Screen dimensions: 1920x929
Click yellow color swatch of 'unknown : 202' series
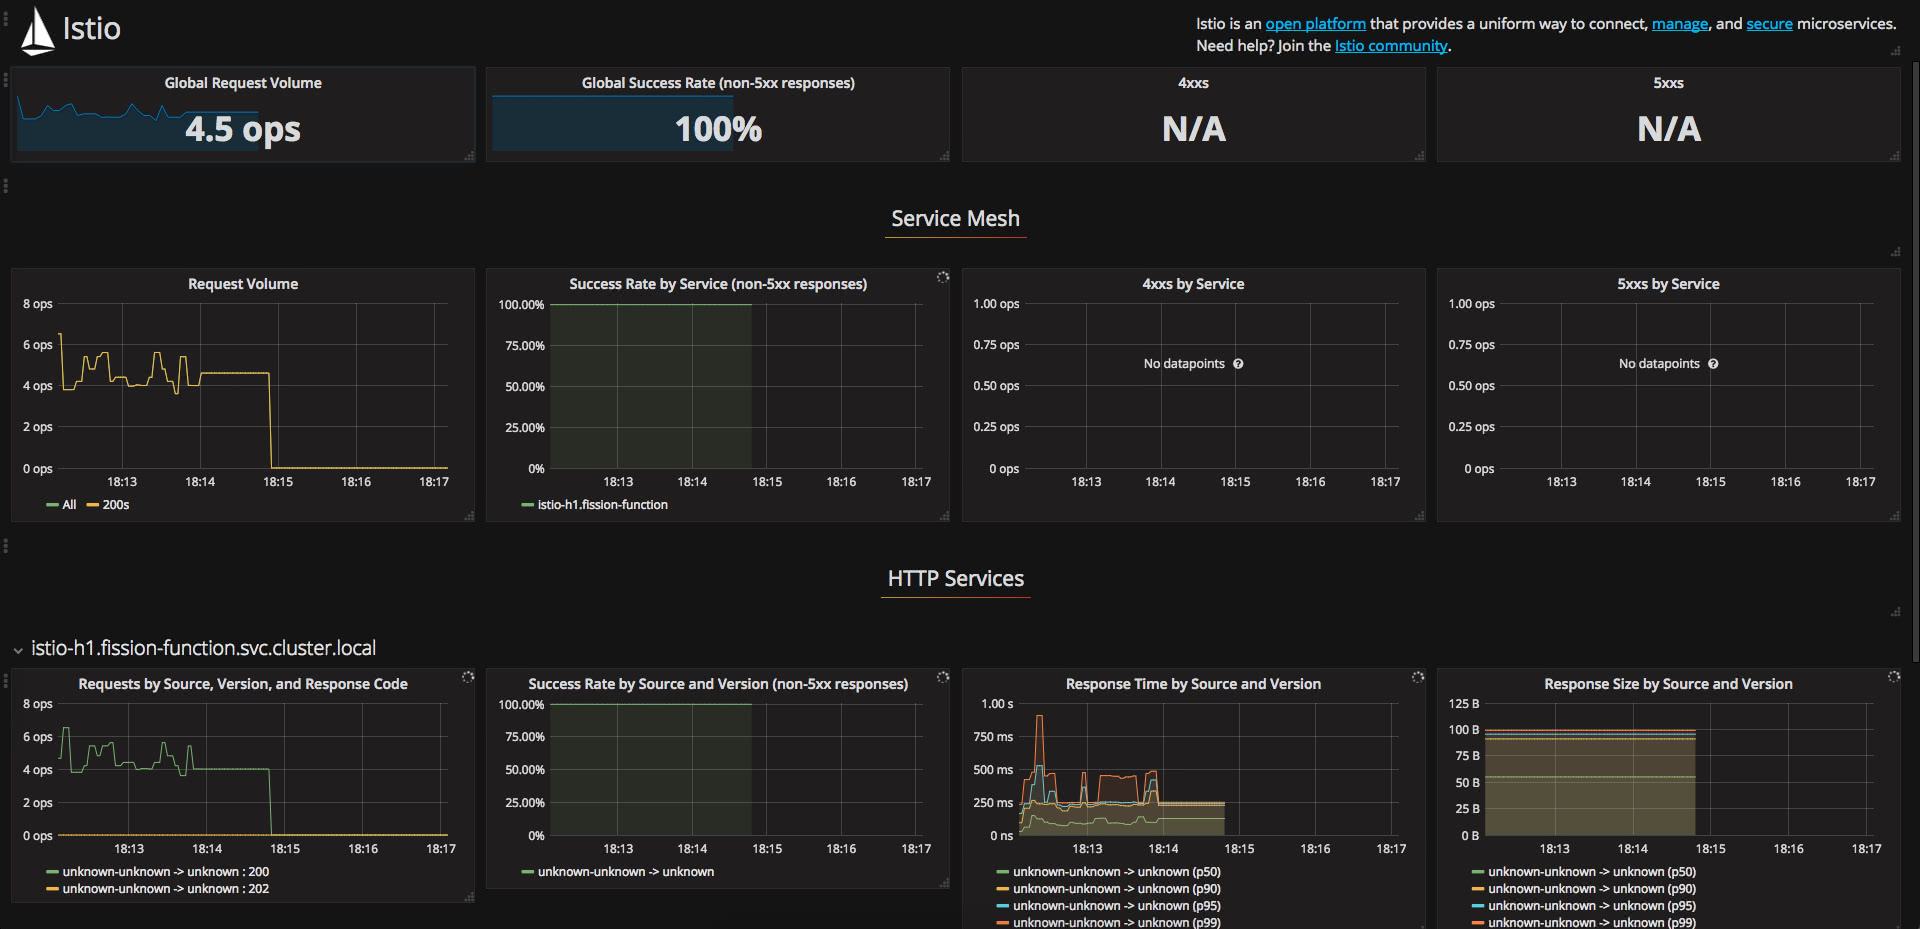52,889
